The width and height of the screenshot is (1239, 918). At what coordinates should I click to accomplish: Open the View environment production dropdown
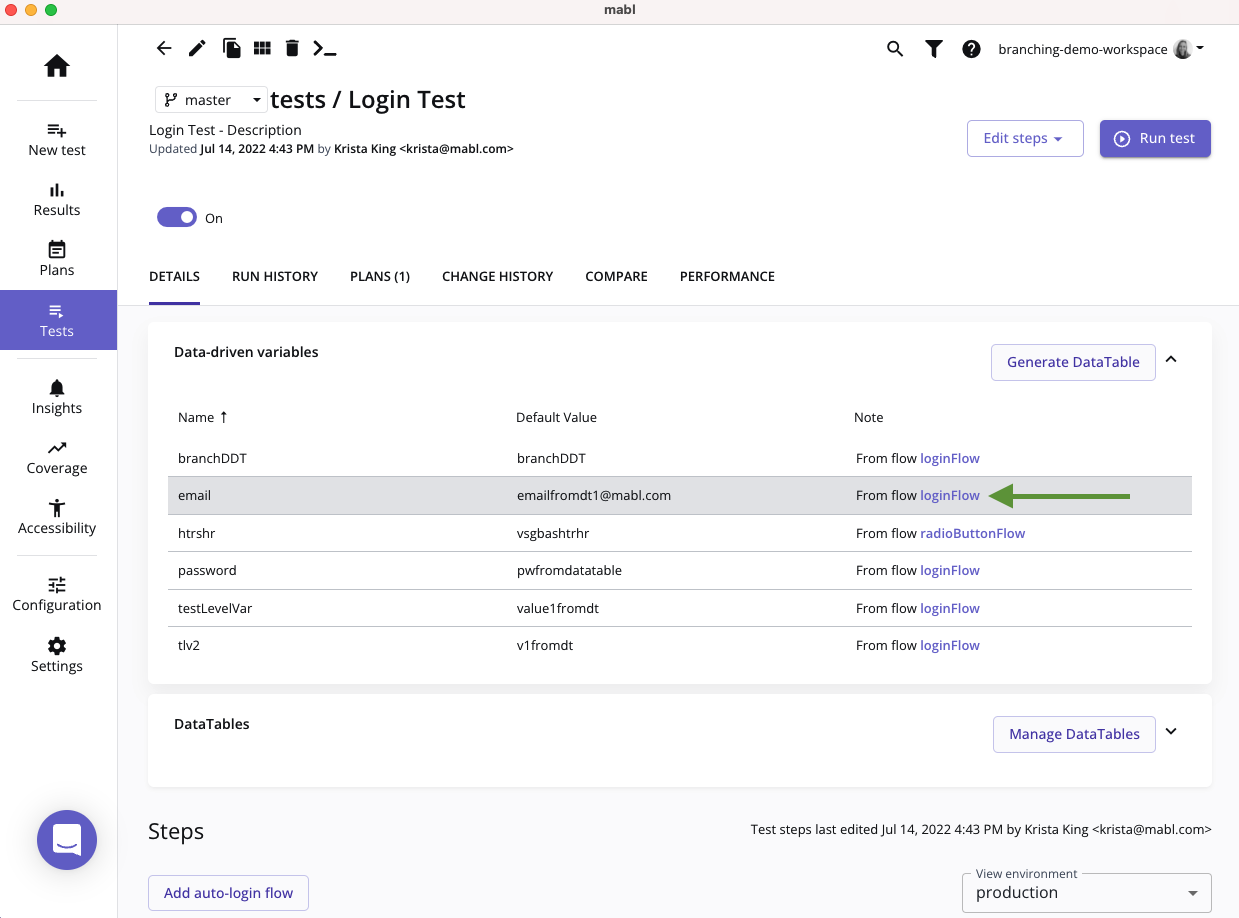(x=1086, y=892)
